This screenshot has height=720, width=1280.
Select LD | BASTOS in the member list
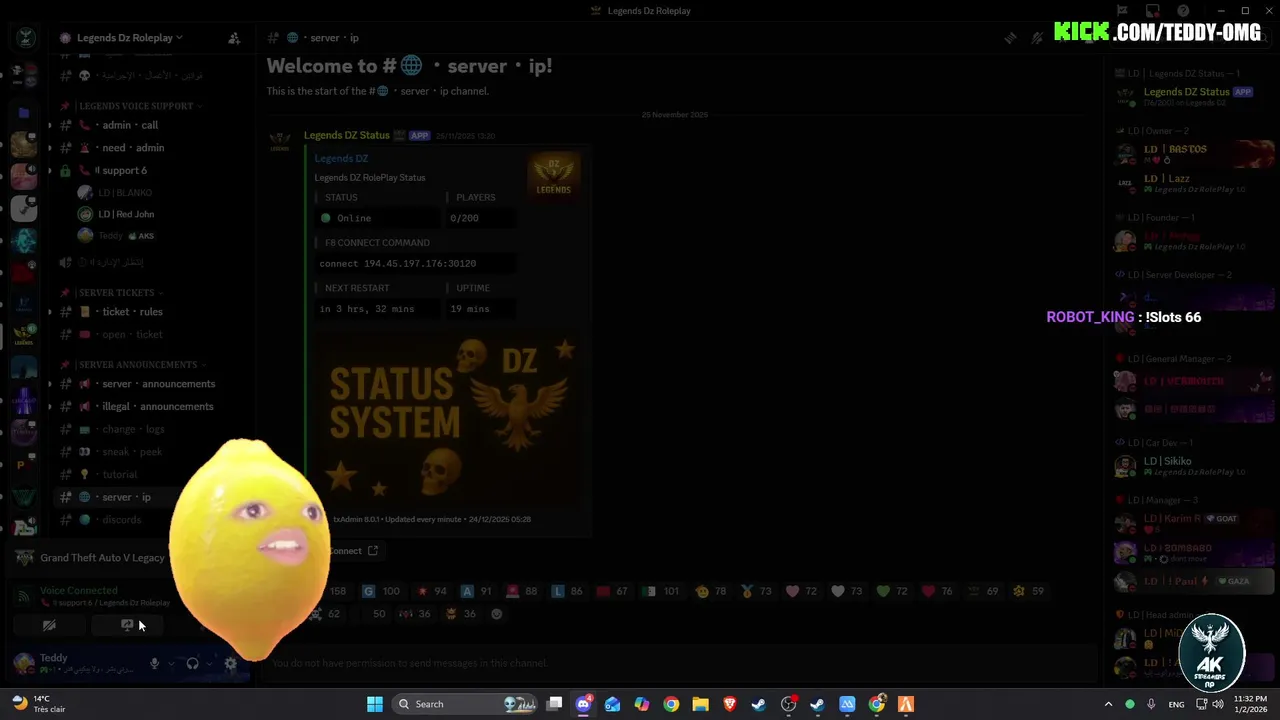(x=1194, y=155)
